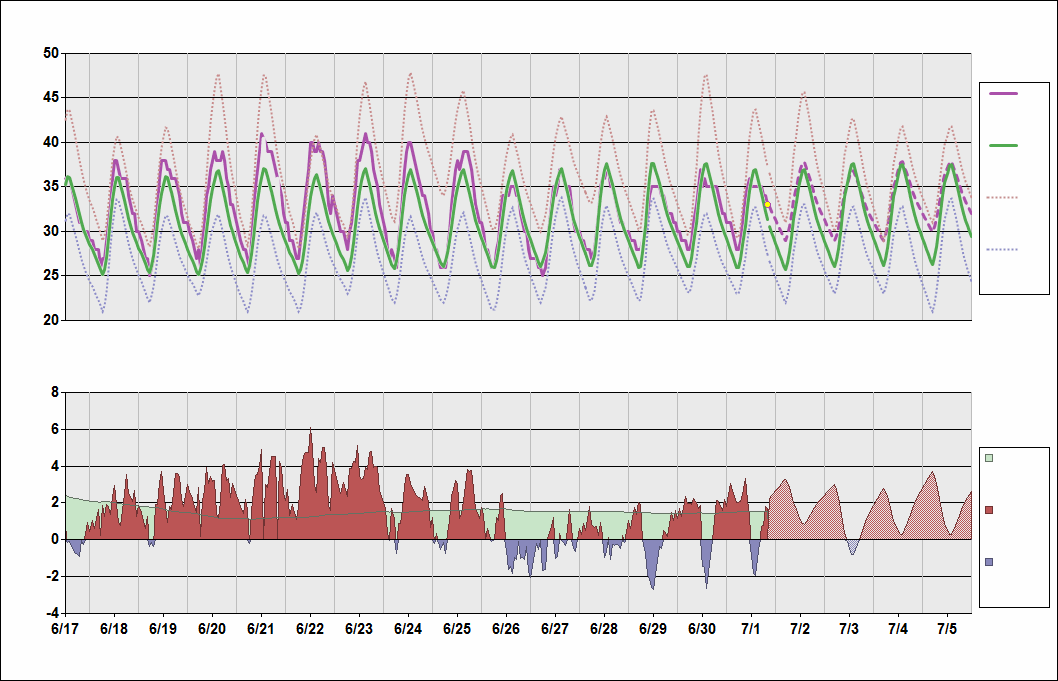This screenshot has height=681, width=1058.
Task: Click the 6/19 date label on x-axis
Action: [163, 629]
